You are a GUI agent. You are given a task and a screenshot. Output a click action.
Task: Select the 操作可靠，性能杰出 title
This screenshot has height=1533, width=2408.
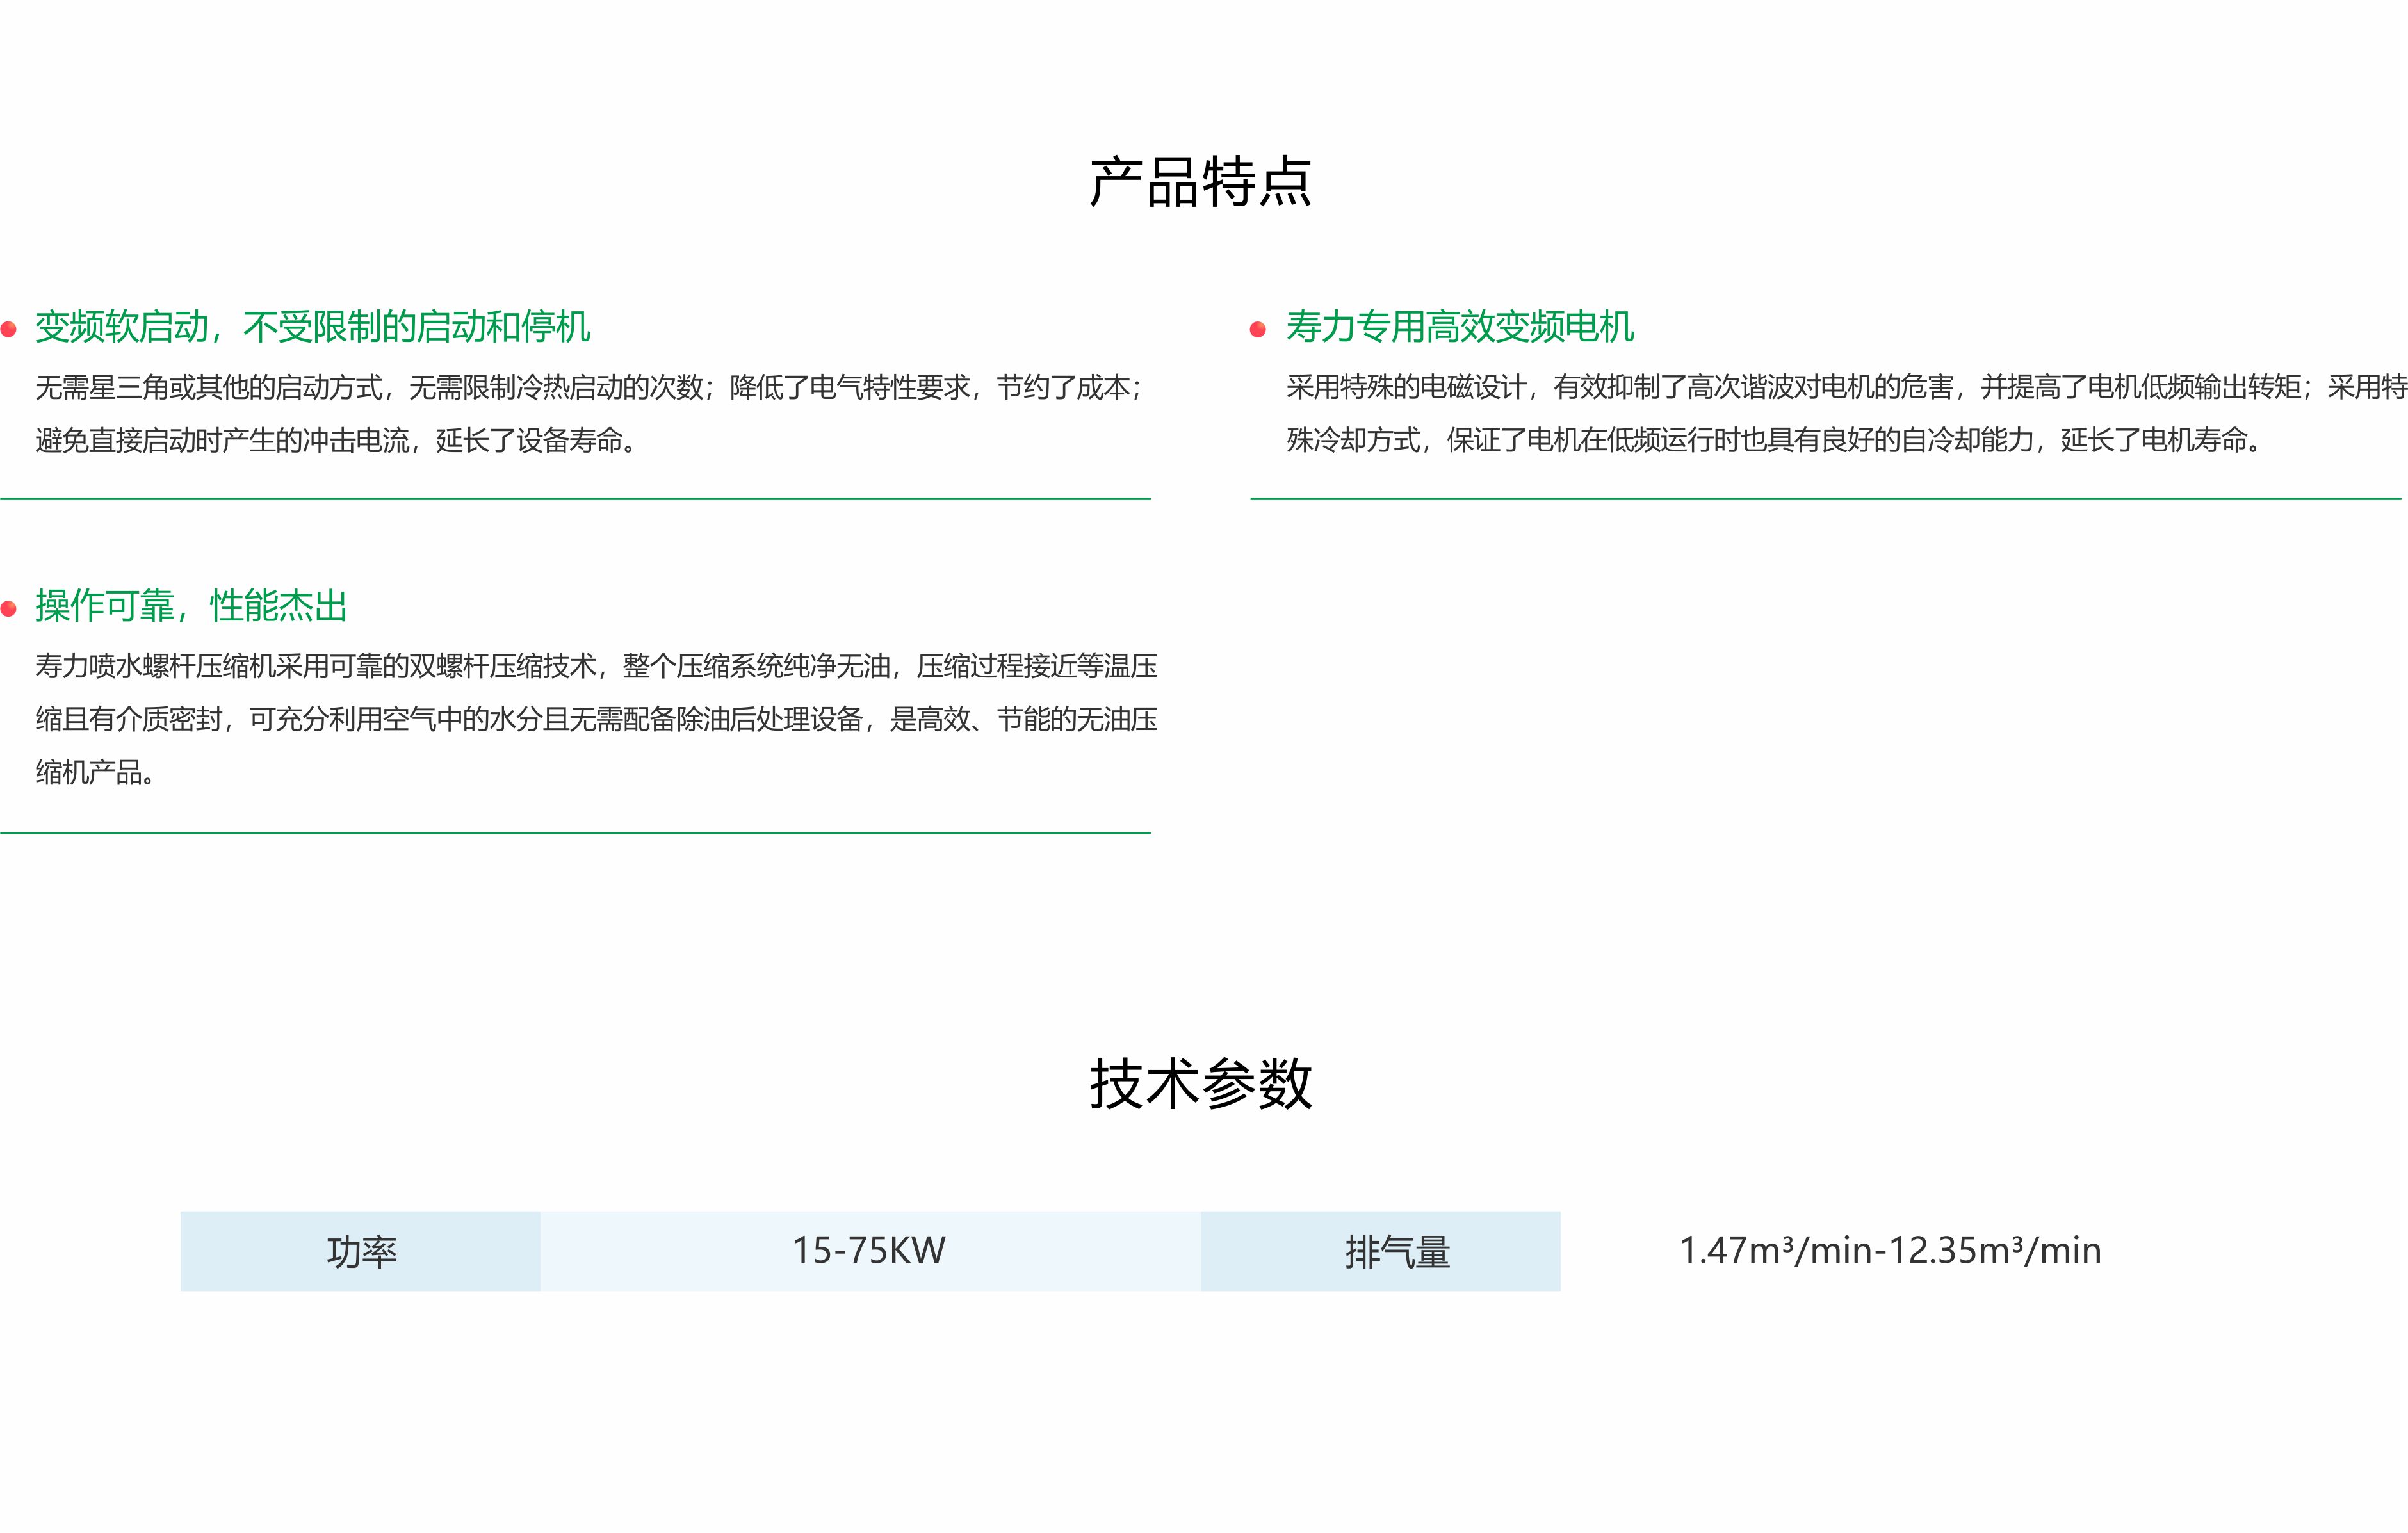(x=191, y=606)
